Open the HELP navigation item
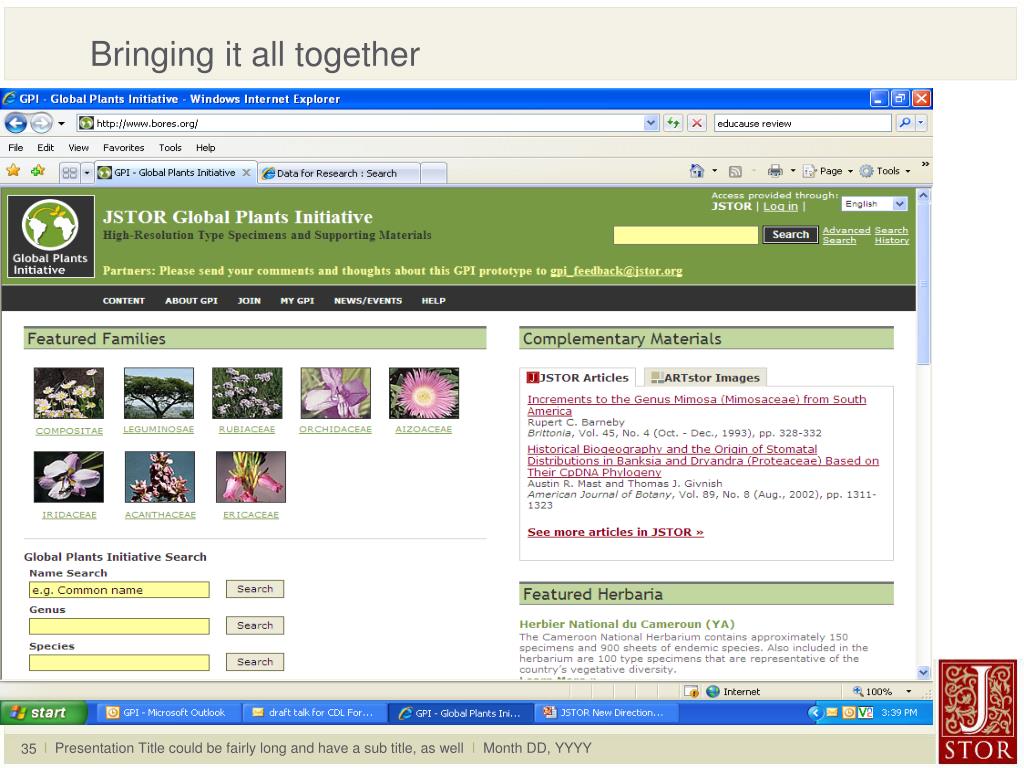This screenshot has height=768, width=1024. tap(433, 300)
